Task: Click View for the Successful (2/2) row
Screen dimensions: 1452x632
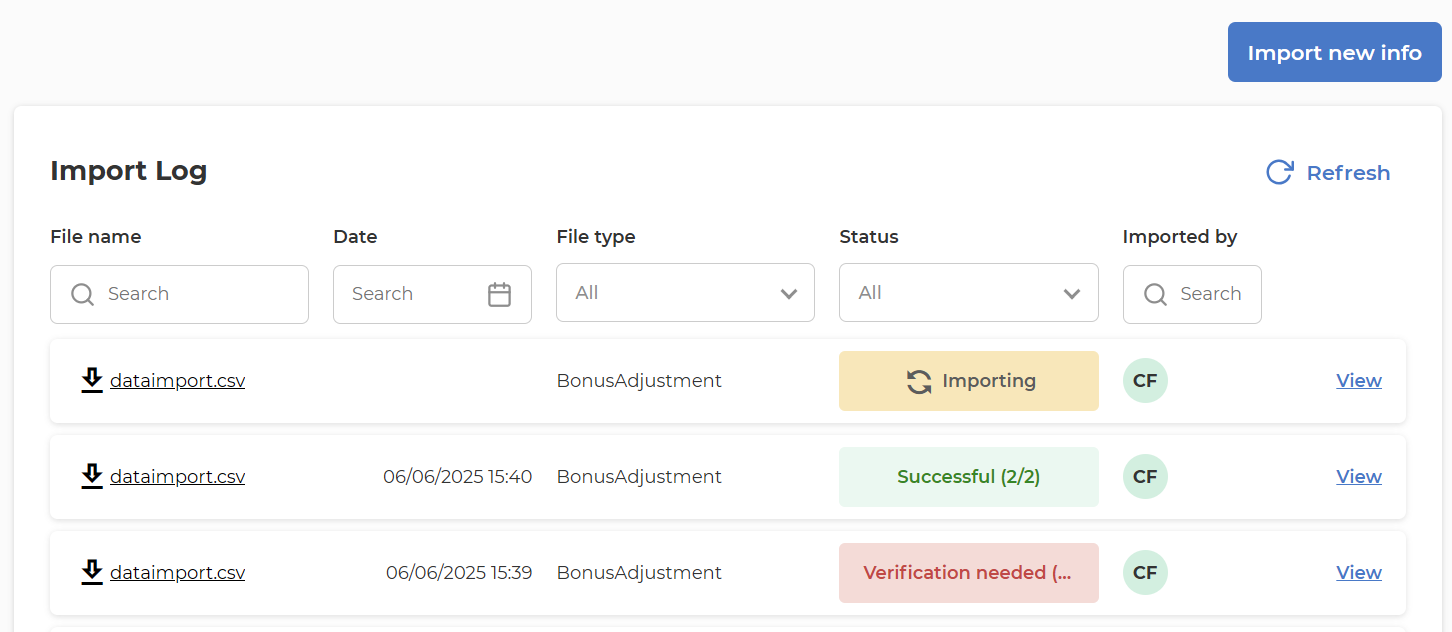Action: 1359,477
